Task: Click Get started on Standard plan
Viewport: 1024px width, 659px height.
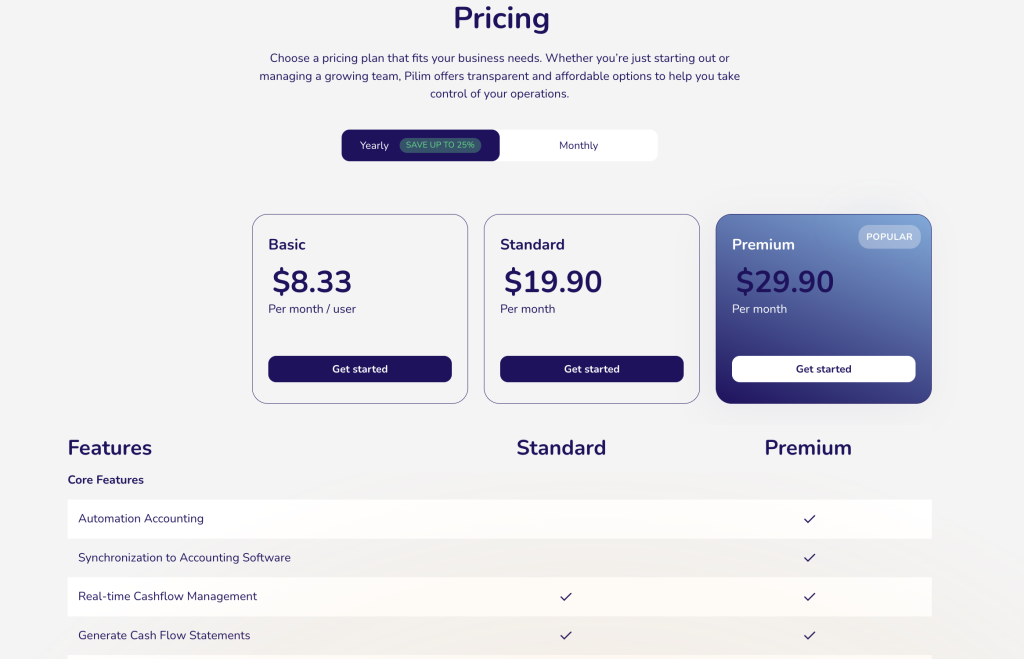Action: point(592,369)
